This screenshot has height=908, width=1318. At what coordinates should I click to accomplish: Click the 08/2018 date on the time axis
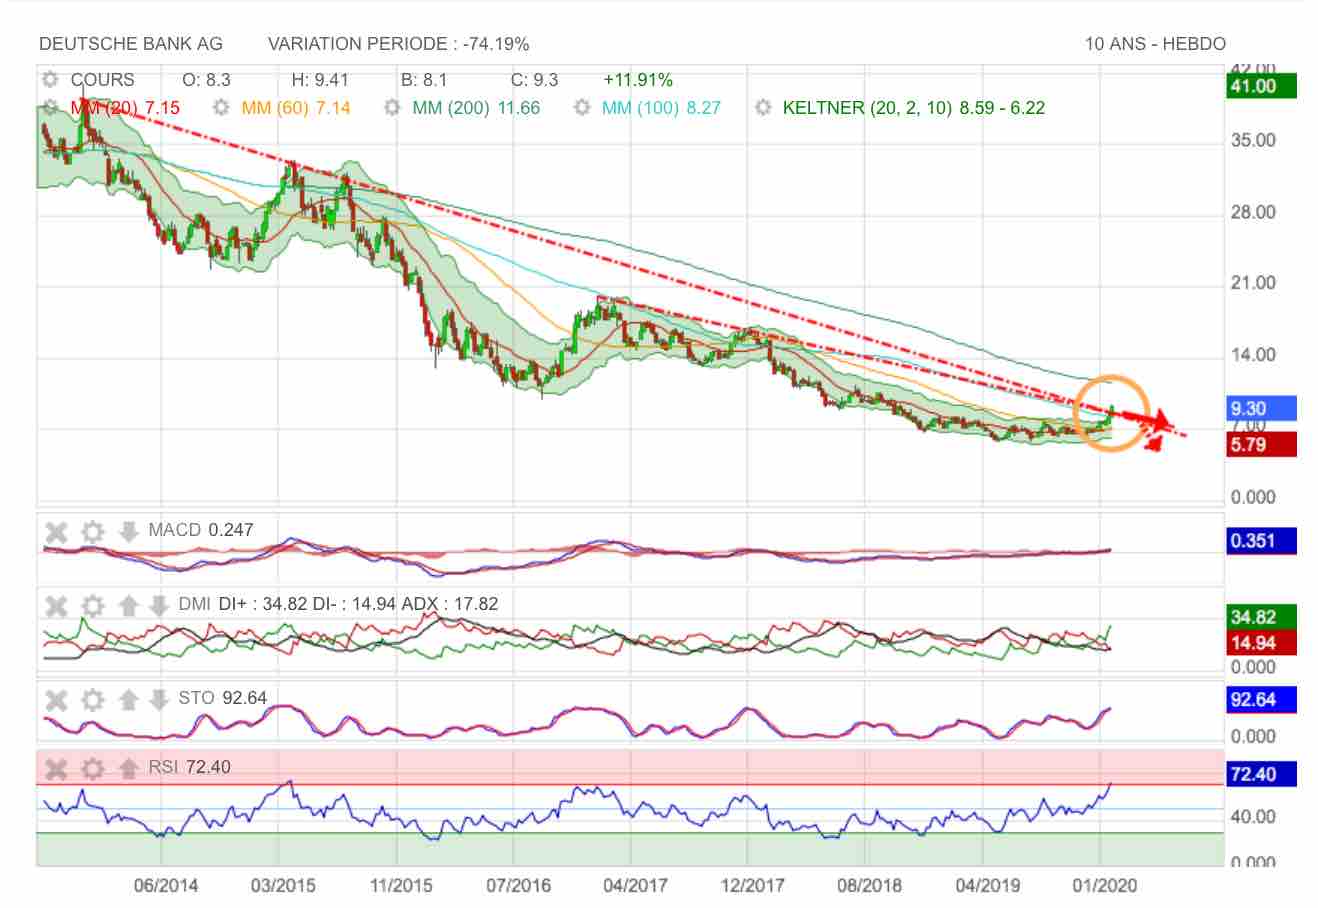(x=868, y=886)
